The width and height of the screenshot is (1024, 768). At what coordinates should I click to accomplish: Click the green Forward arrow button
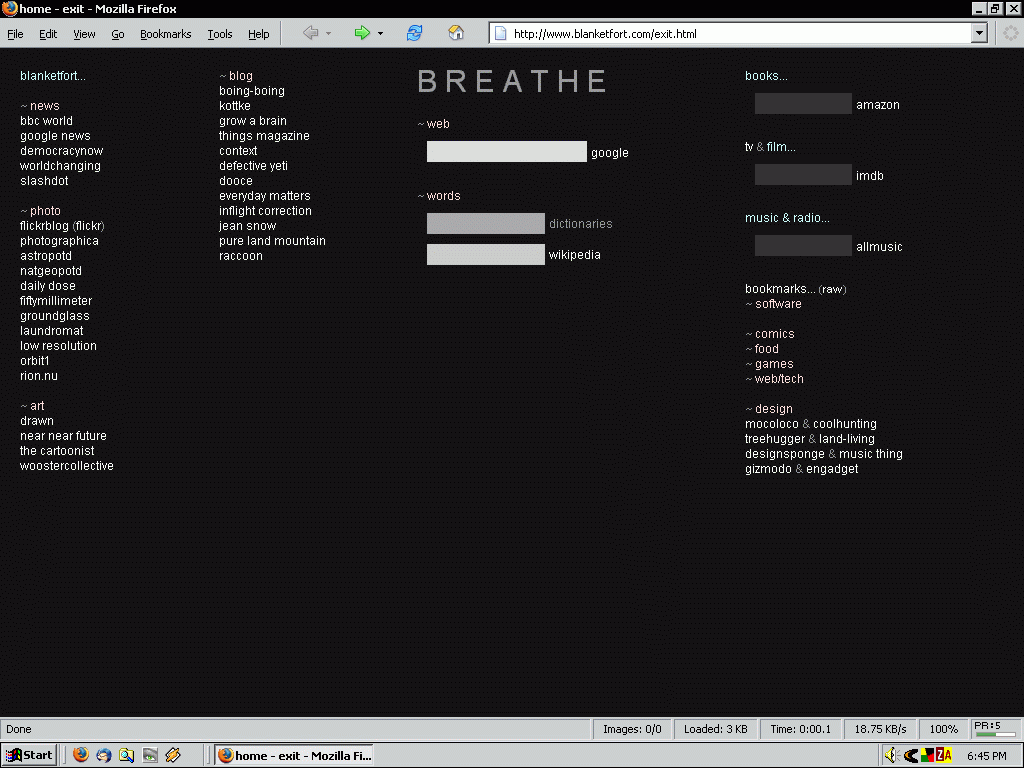362,33
